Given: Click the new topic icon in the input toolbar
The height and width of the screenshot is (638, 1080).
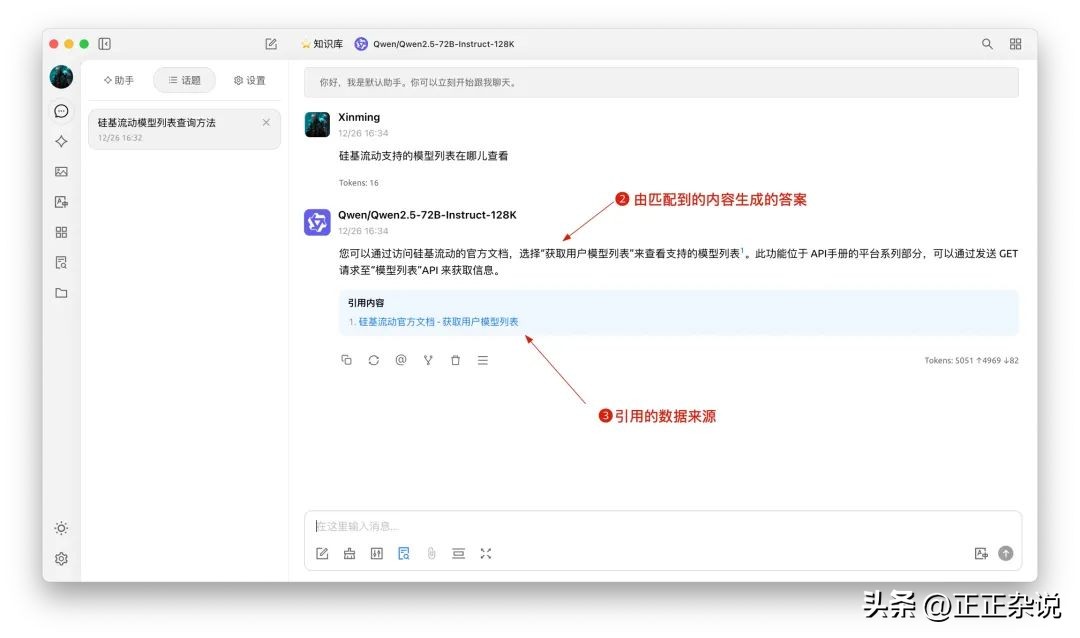Looking at the screenshot, I should pos(322,554).
